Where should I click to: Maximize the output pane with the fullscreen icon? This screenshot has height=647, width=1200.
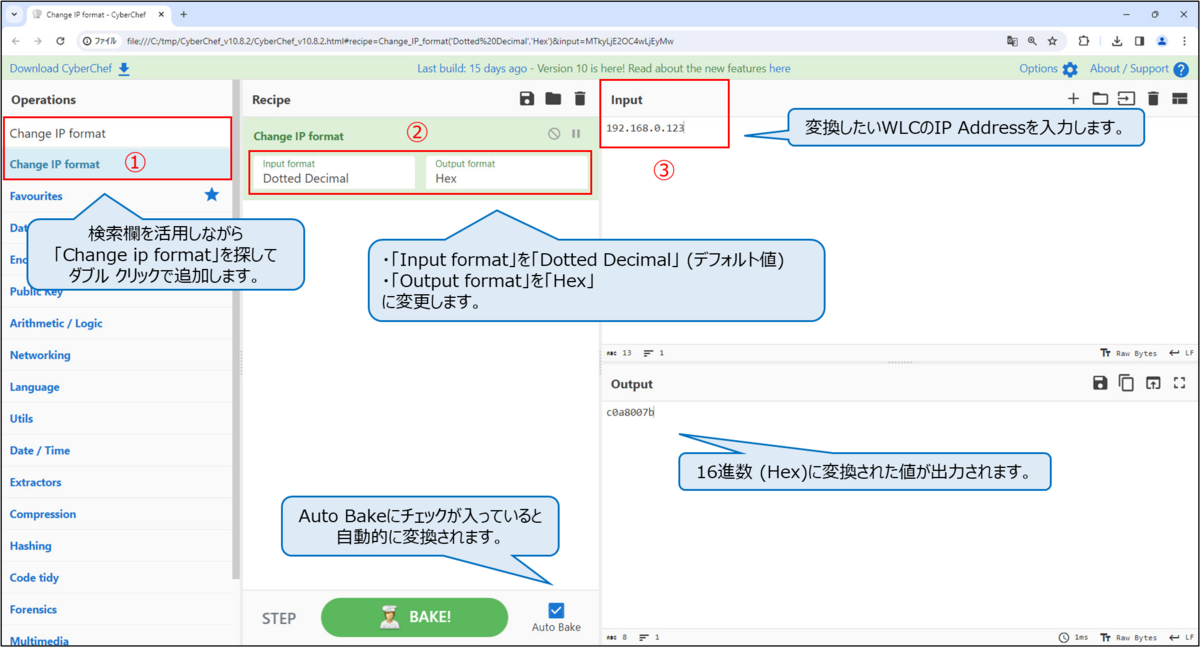pos(1179,383)
